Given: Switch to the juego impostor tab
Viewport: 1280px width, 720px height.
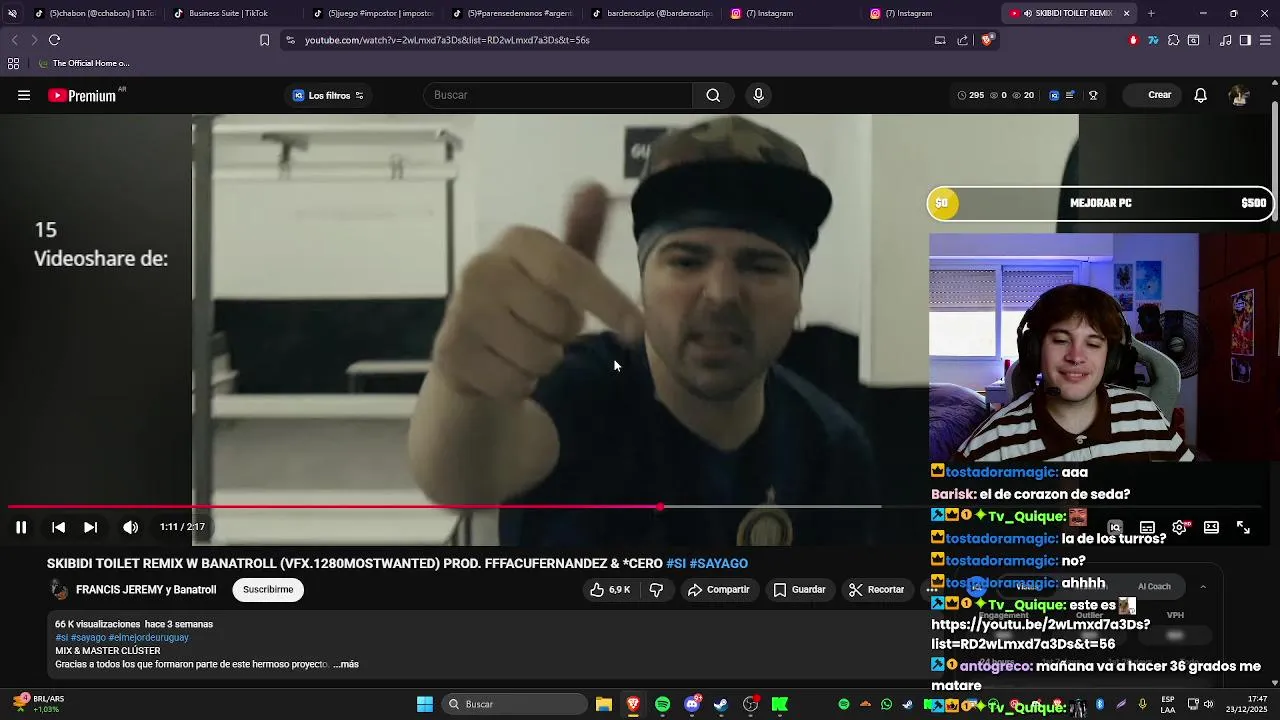Looking at the screenshot, I should pyautogui.click(x=372, y=13).
